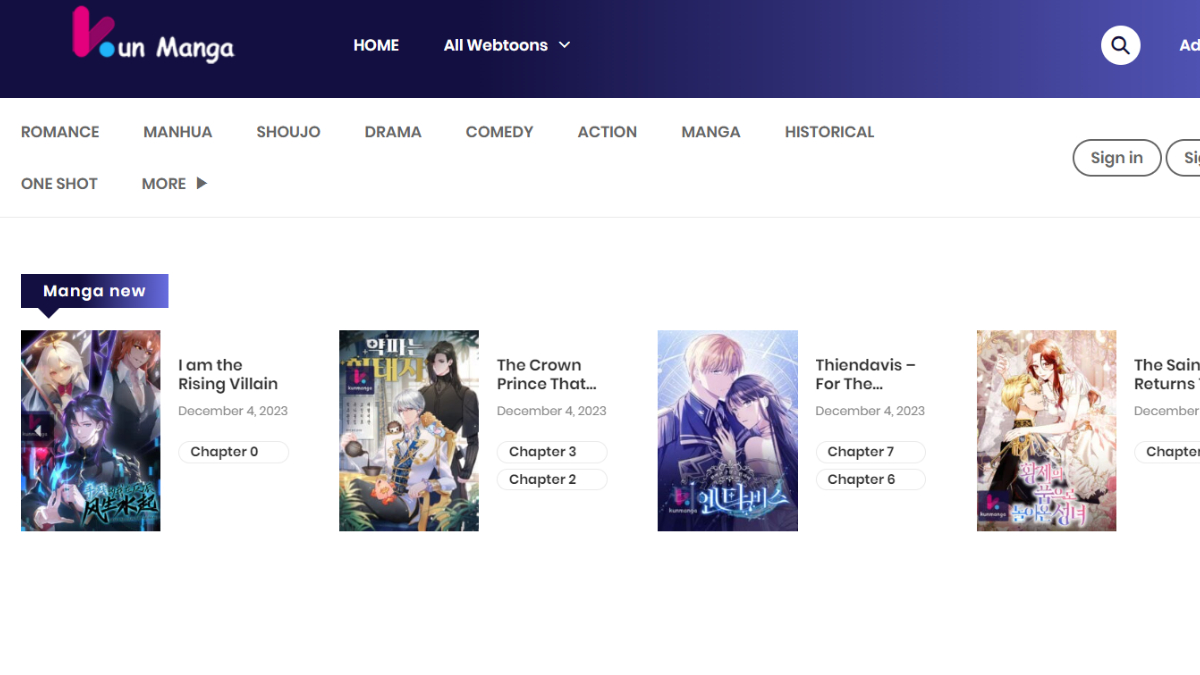Click the Sign in button
1200x675 pixels.
[1116, 158]
